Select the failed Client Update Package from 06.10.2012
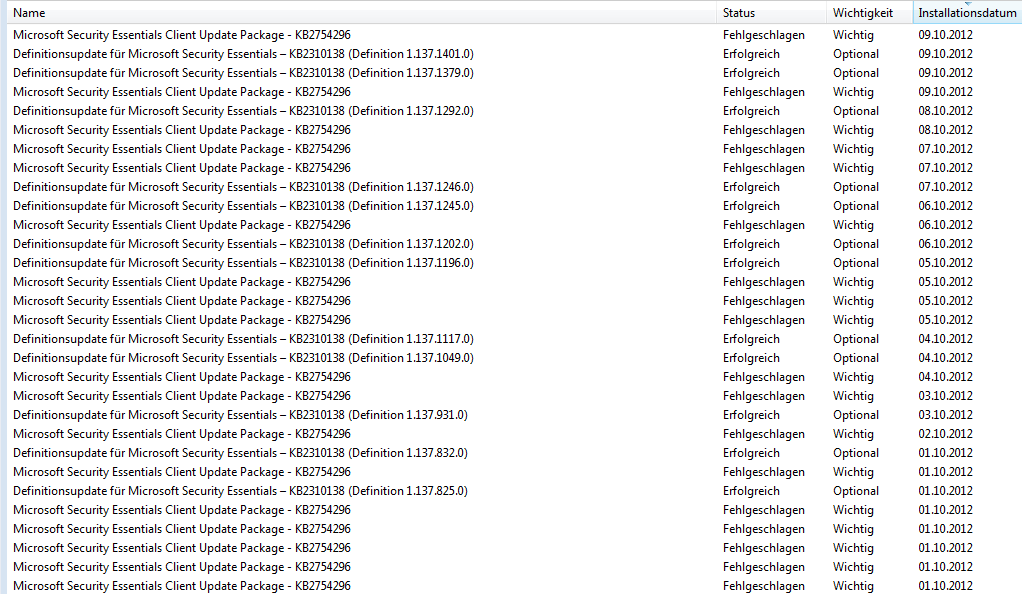Image resolution: width=1022 pixels, height=594 pixels. point(182,225)
